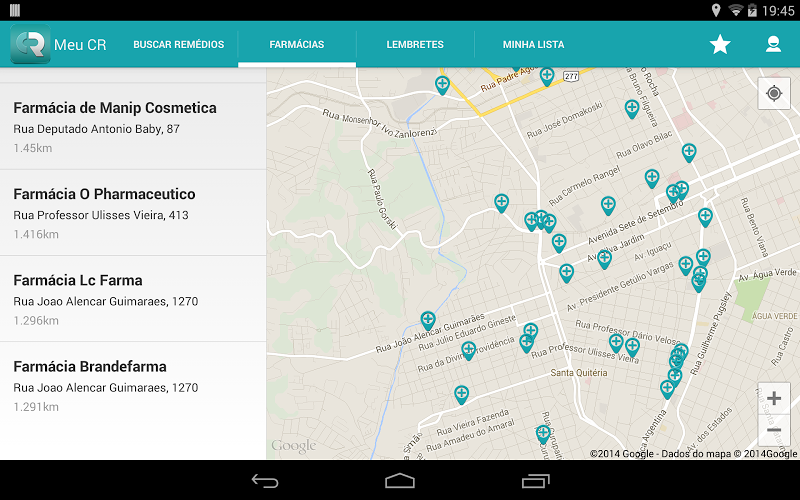Tap the ÁGUA VERDE park label
800x500 pixels.
point(774,316)
